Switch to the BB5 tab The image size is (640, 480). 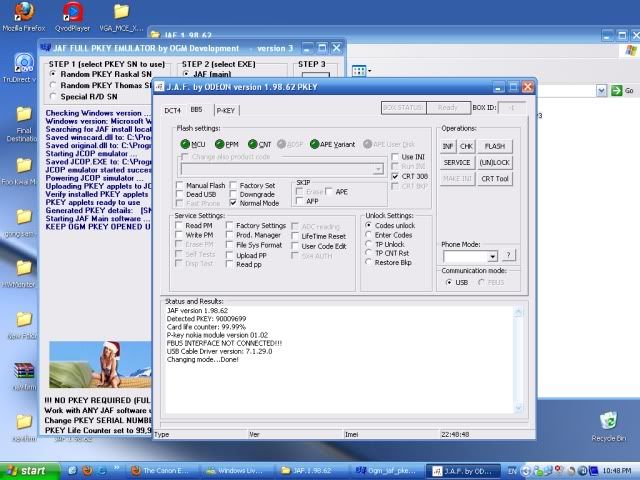(196, 109)
